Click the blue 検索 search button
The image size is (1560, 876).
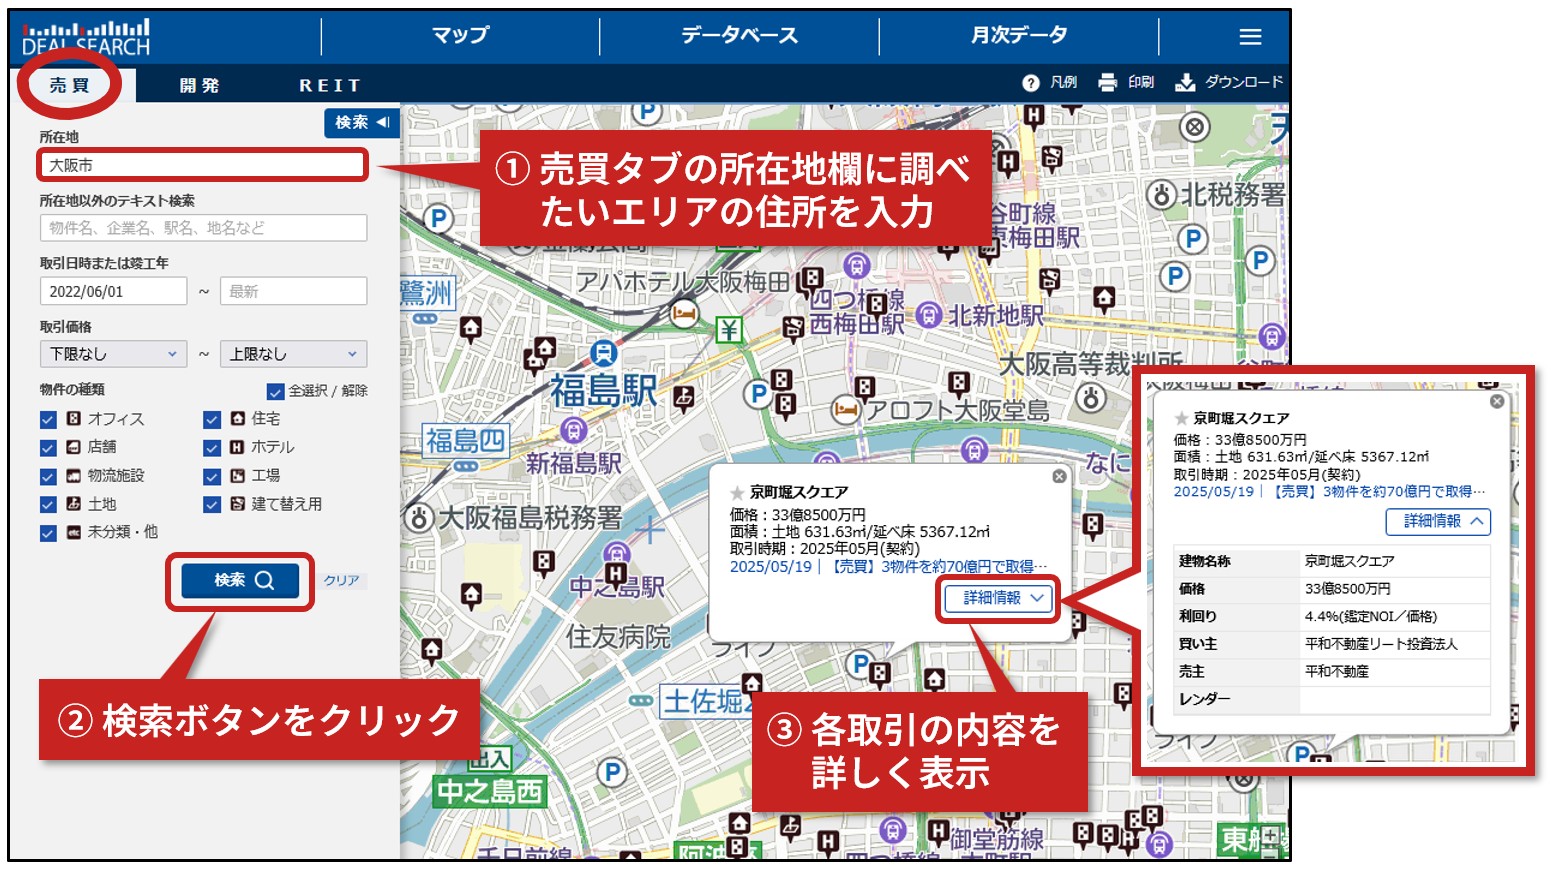tap(240, 580)
